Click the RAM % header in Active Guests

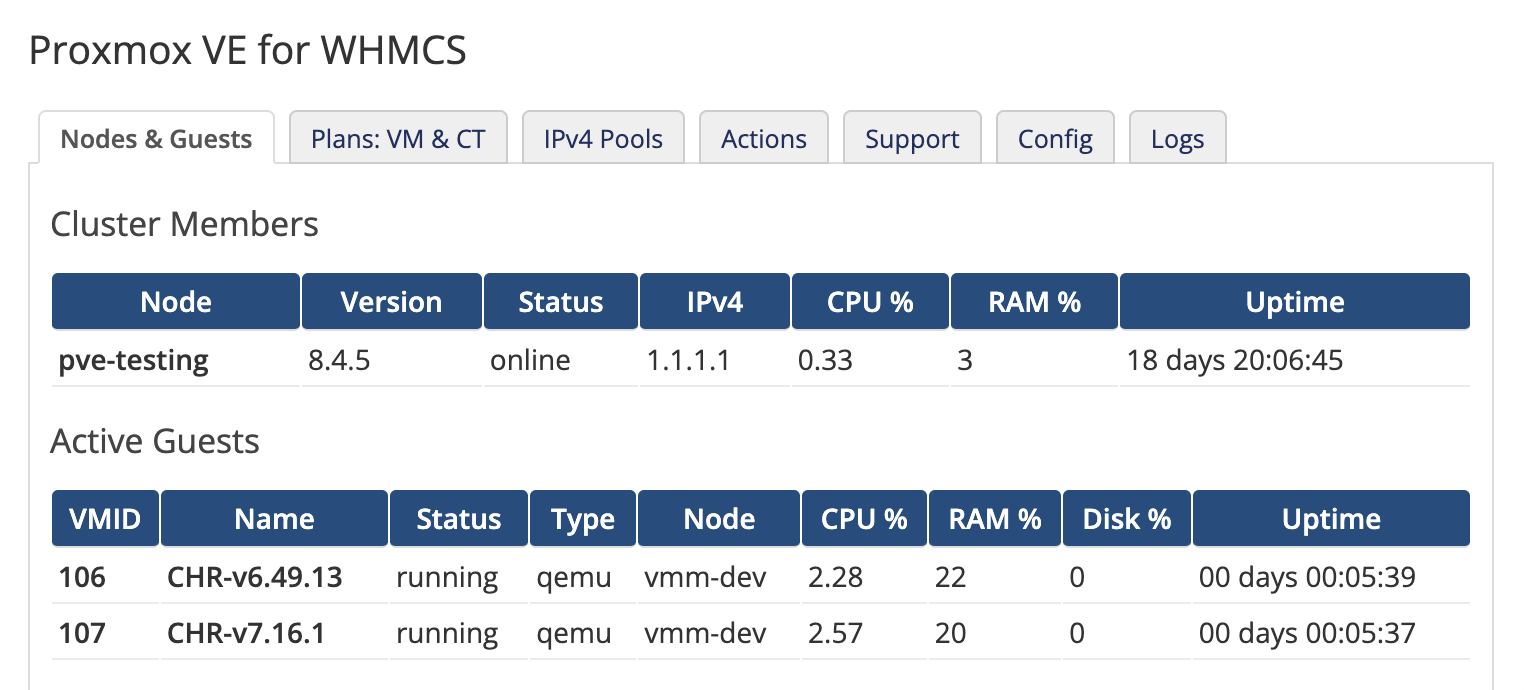tap(995, 518)
